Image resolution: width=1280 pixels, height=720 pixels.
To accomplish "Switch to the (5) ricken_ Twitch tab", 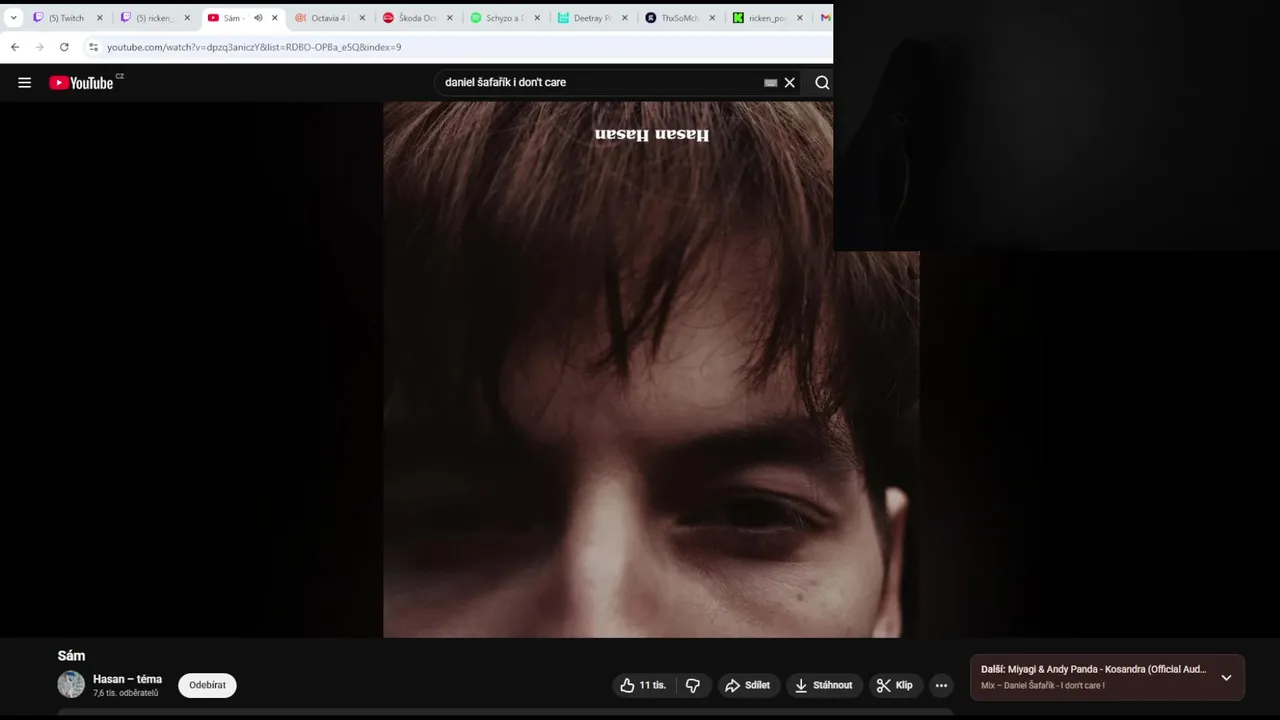I will (x=155, y=18).
